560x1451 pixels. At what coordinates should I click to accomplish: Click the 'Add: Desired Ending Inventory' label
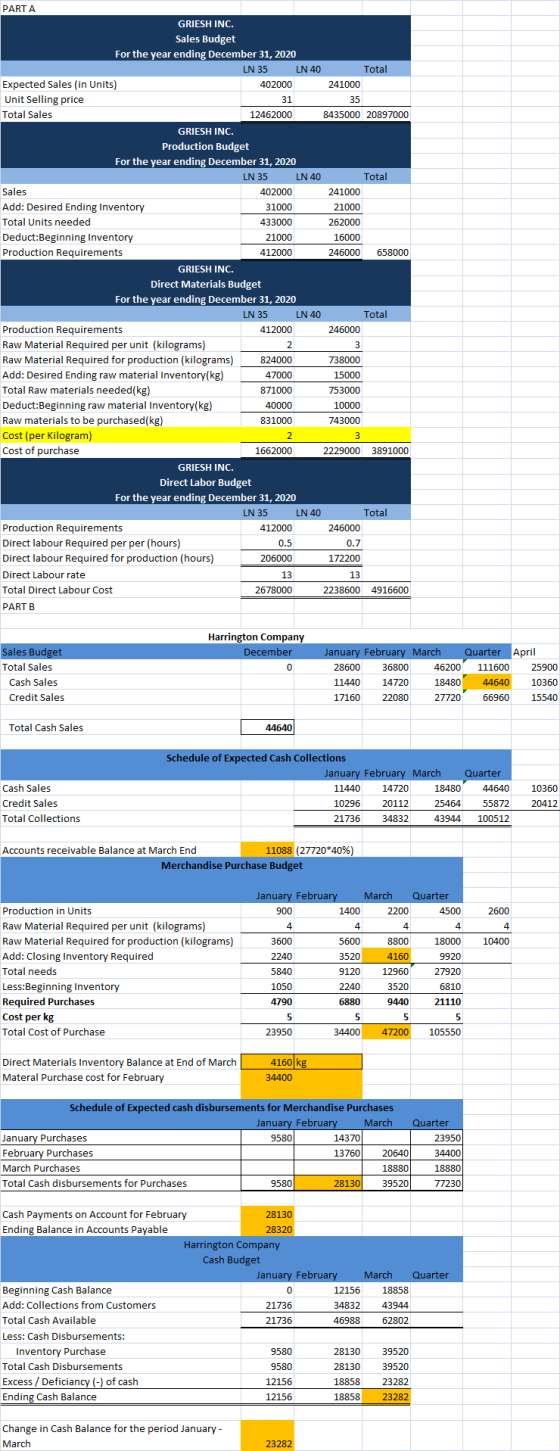pos(74,206)
